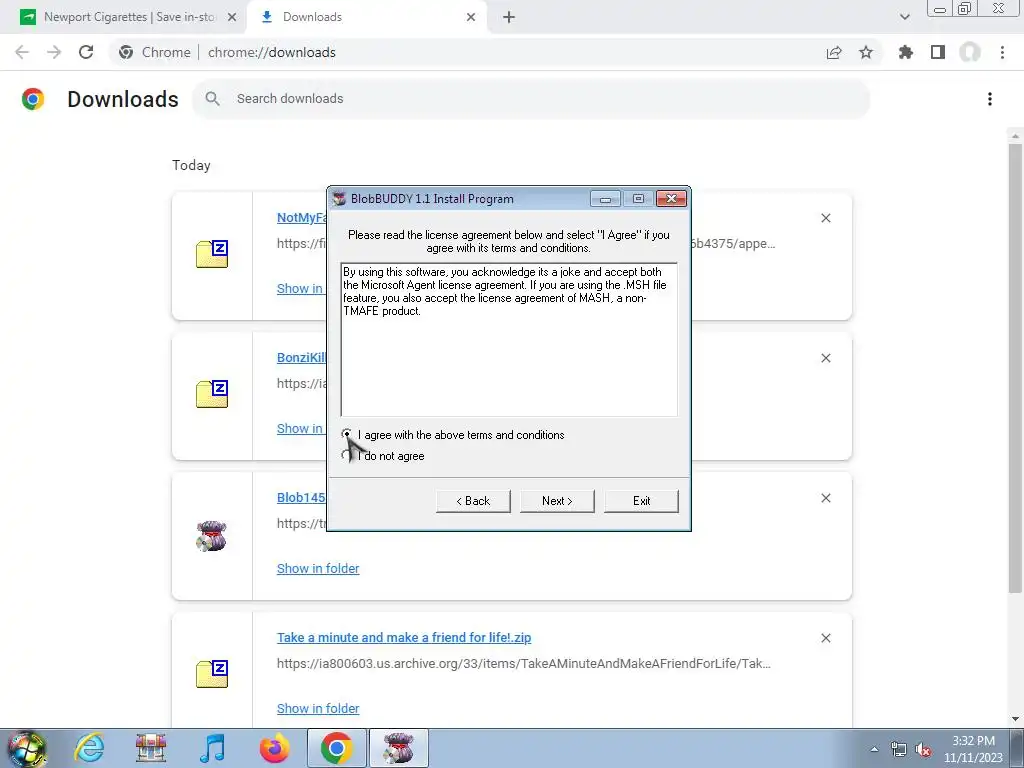
Task: Remove the BonziKil download from list
Action: tap(825, 358)
